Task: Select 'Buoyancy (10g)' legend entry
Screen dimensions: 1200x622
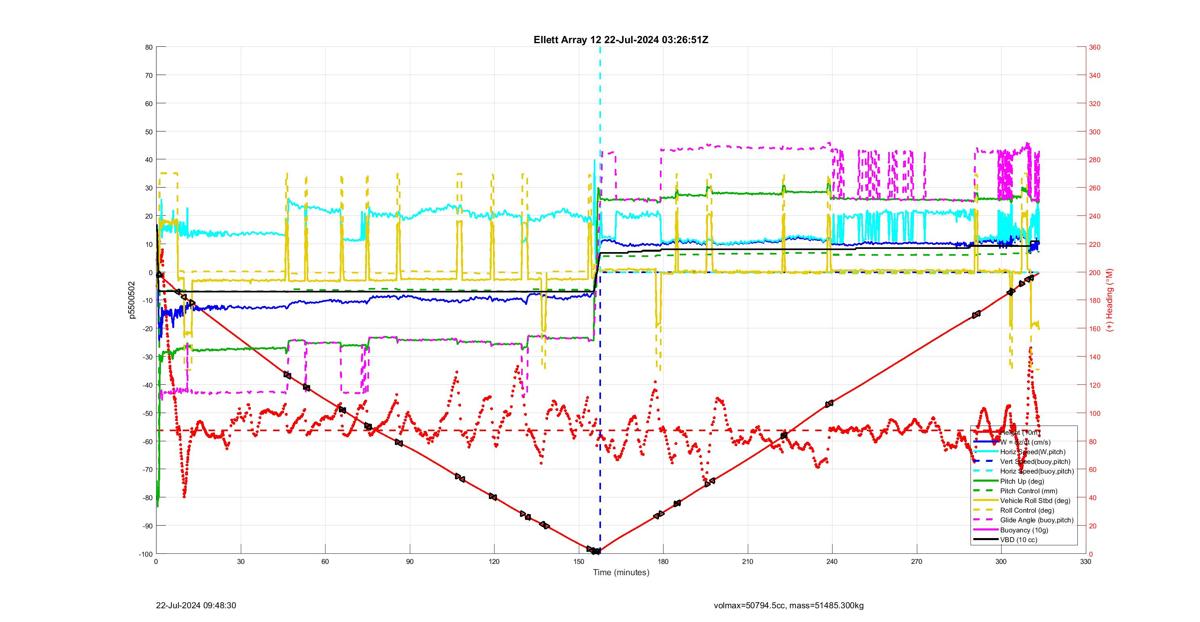Action: tap(1026, 530)
